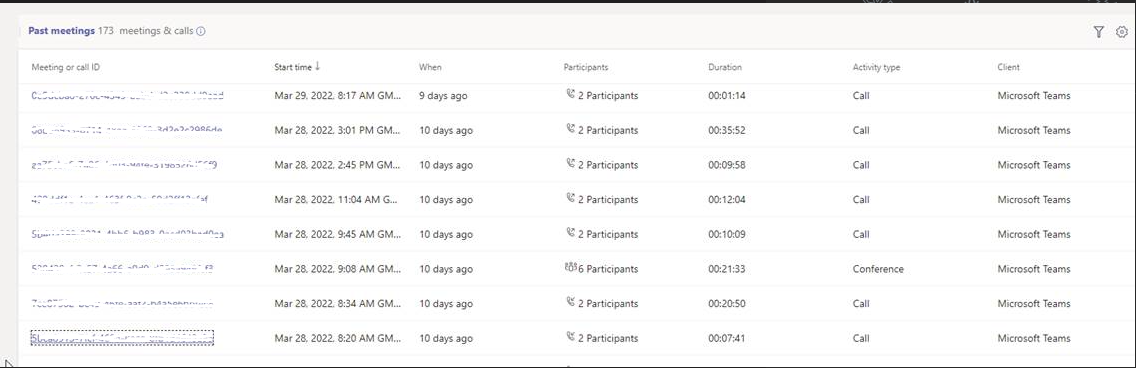Open the table settings gear icon

tap(1122, 32)
